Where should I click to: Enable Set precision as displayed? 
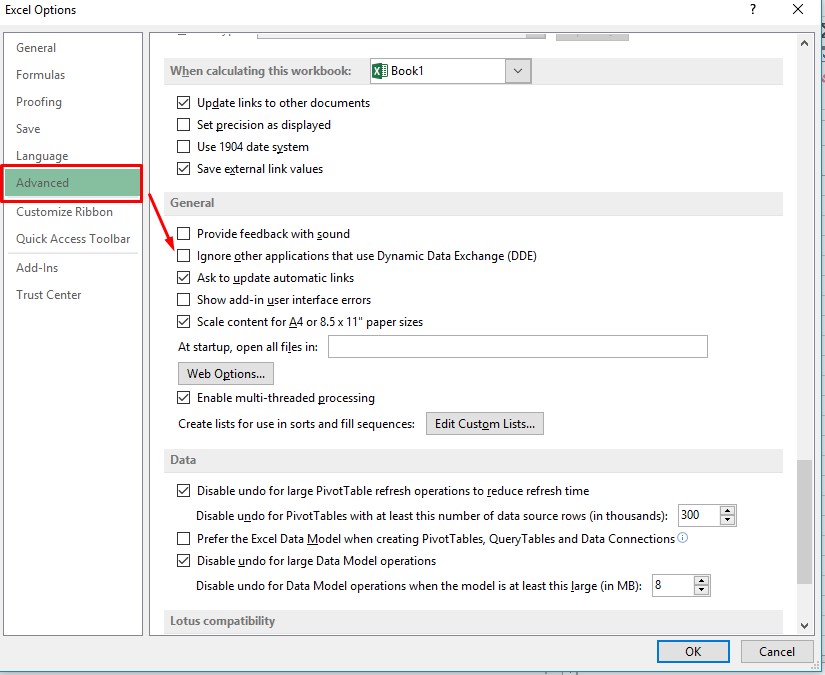tap(183, 125)
